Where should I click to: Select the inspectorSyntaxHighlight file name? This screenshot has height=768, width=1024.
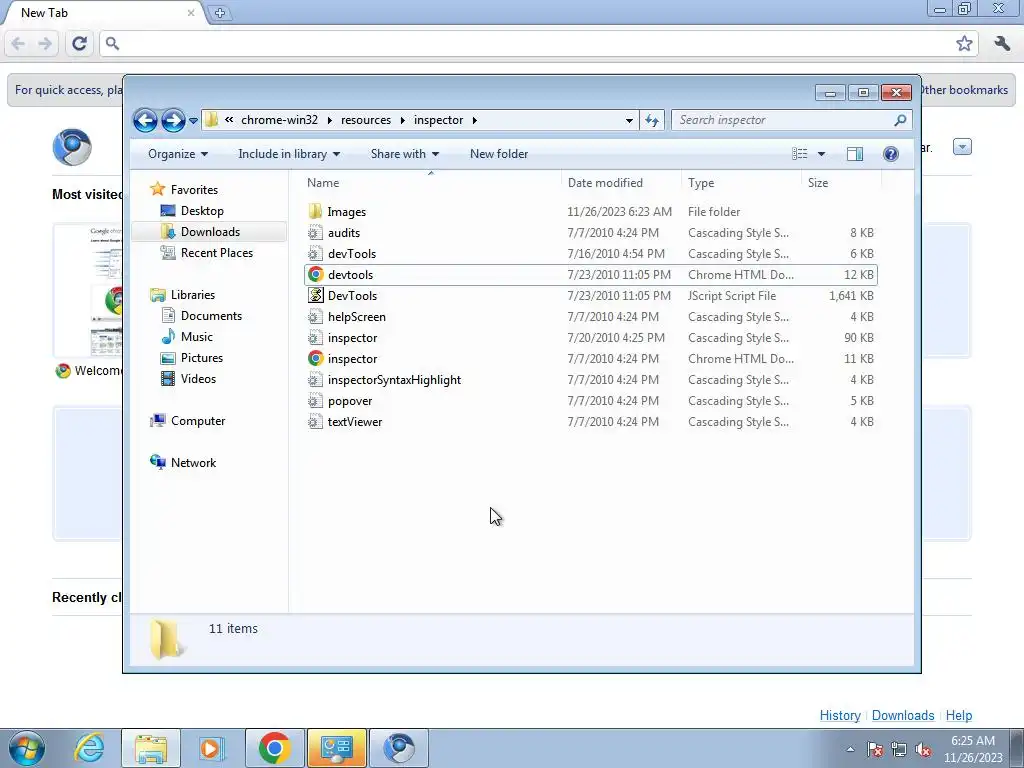394,379
